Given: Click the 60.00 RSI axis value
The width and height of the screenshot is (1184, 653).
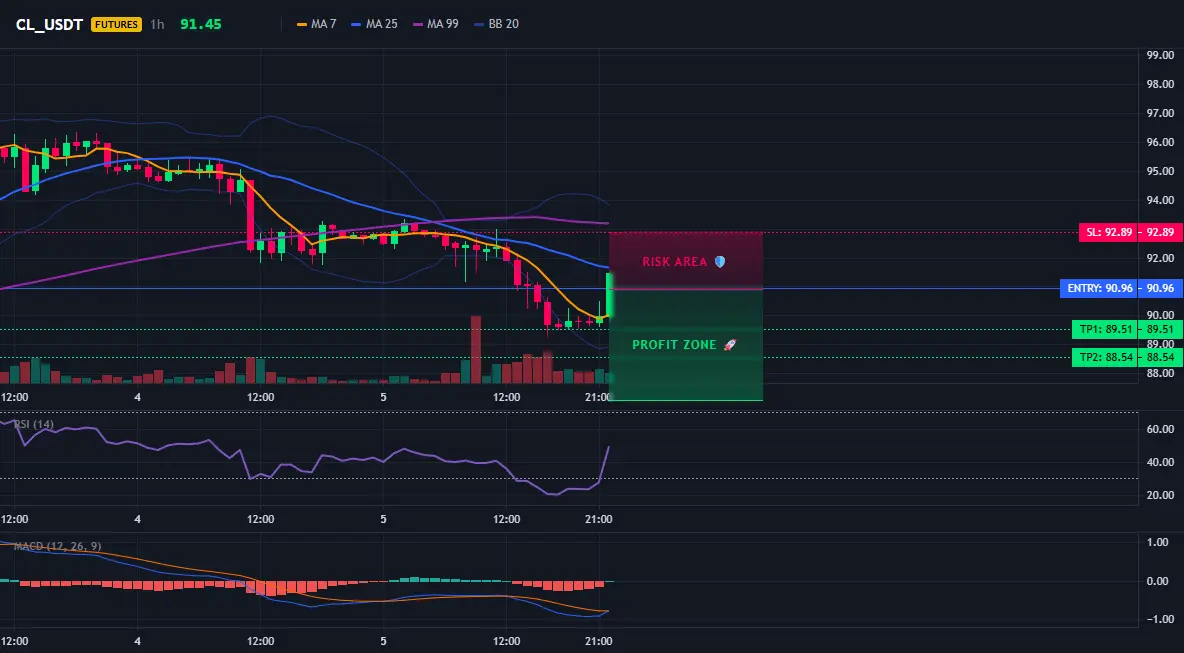Looking at the screenshot, I should click(x=1160, y=429).
